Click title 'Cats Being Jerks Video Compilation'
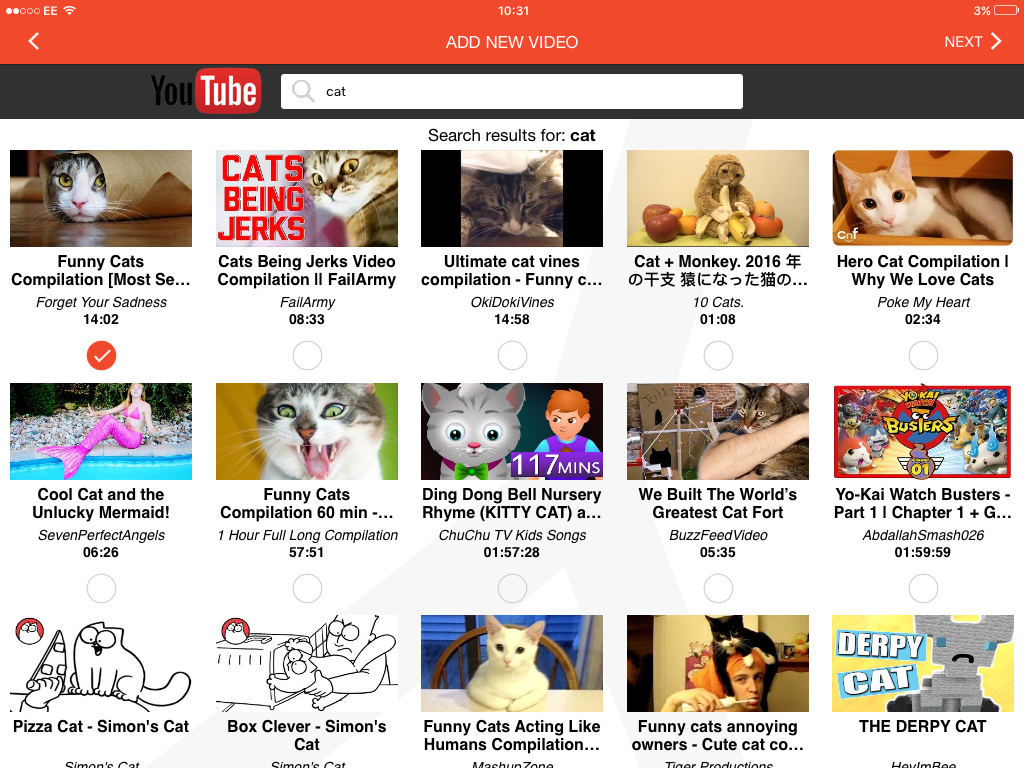The height and width of the screenshot is (768, 1024). [307, 270]
